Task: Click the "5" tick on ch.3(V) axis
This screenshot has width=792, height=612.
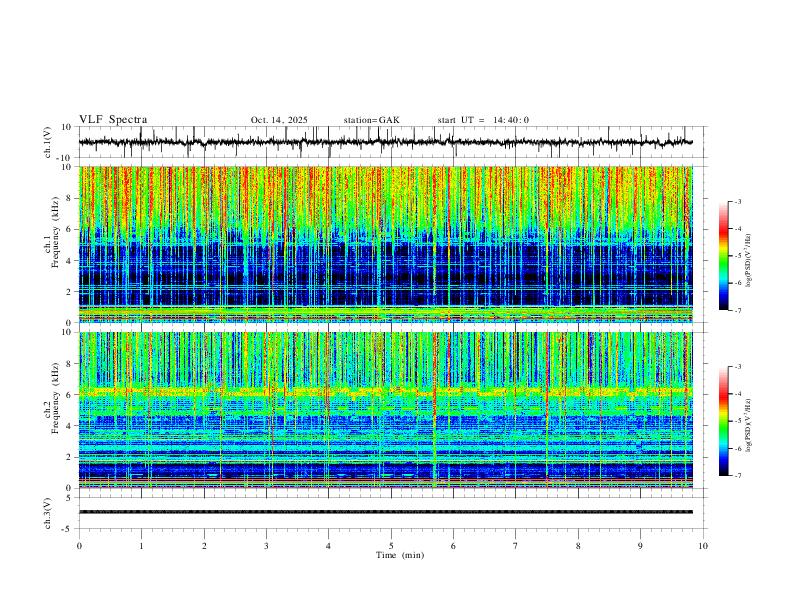Action: 69,498
